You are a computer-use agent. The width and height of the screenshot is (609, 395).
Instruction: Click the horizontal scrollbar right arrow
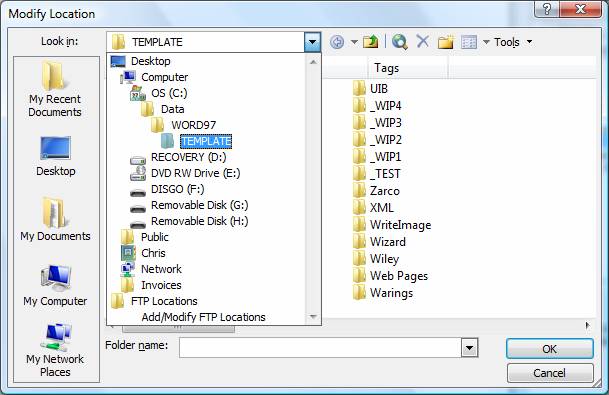click(x=588, y=326)
